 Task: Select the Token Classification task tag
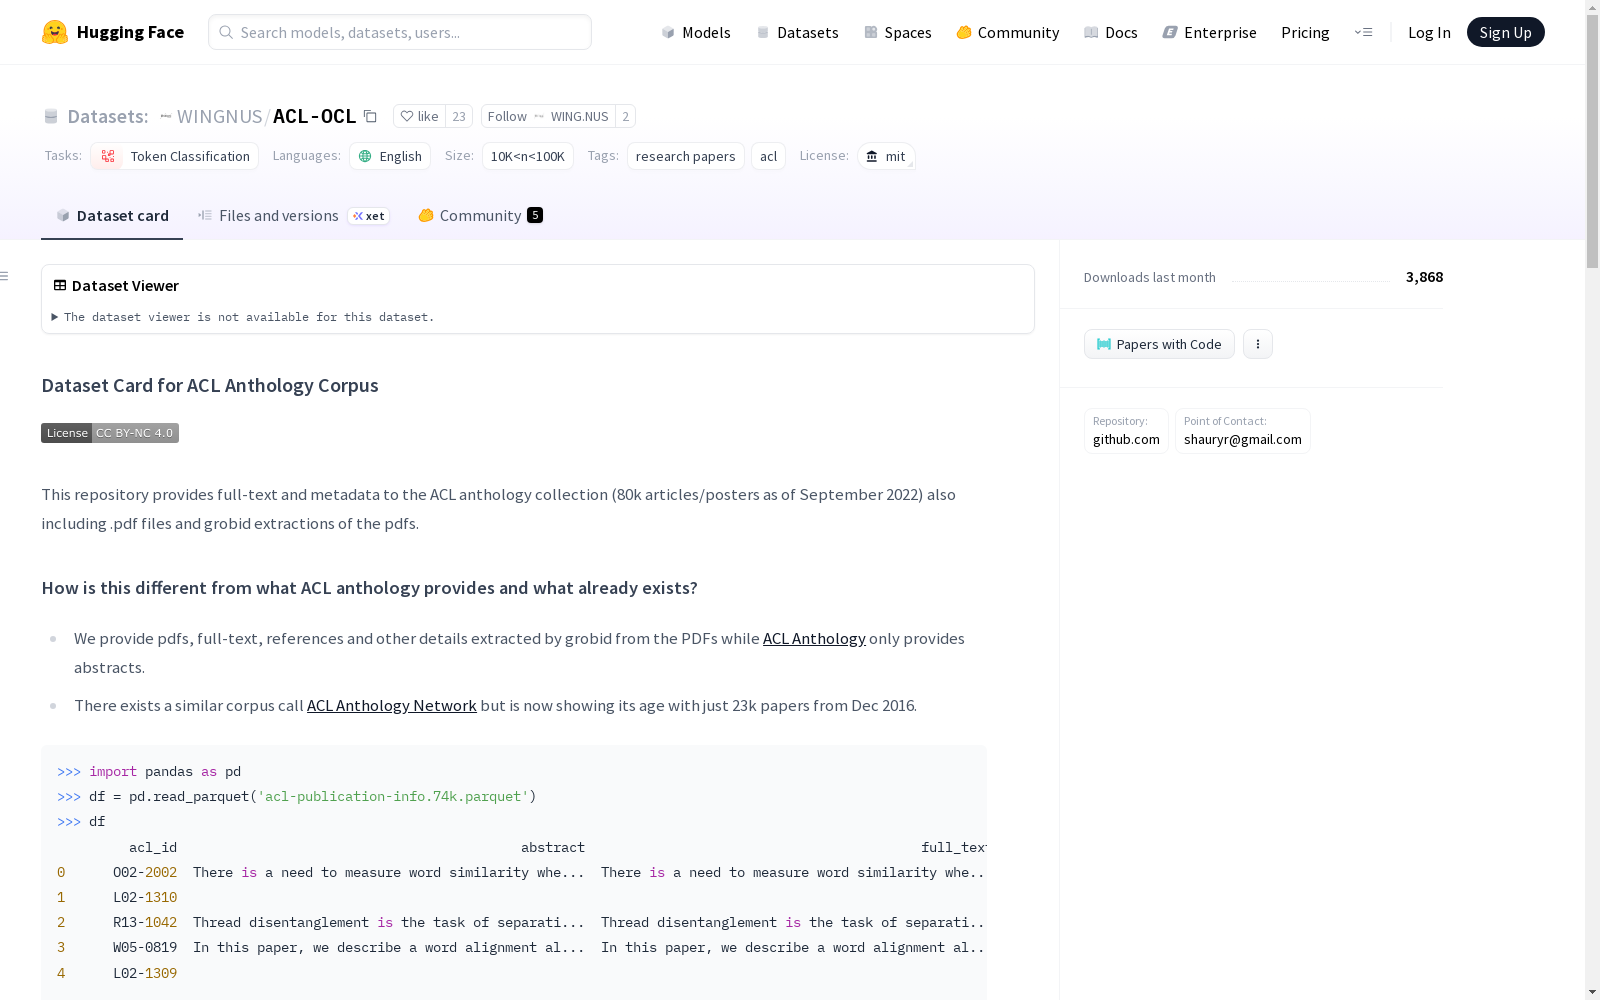click(175, 156)
